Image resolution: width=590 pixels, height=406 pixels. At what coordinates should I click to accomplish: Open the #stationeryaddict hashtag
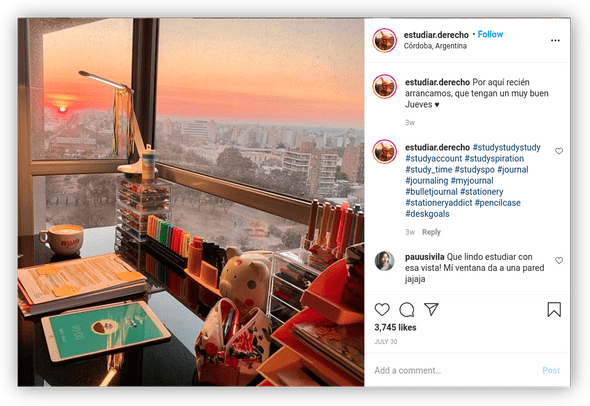pos(439,203)
